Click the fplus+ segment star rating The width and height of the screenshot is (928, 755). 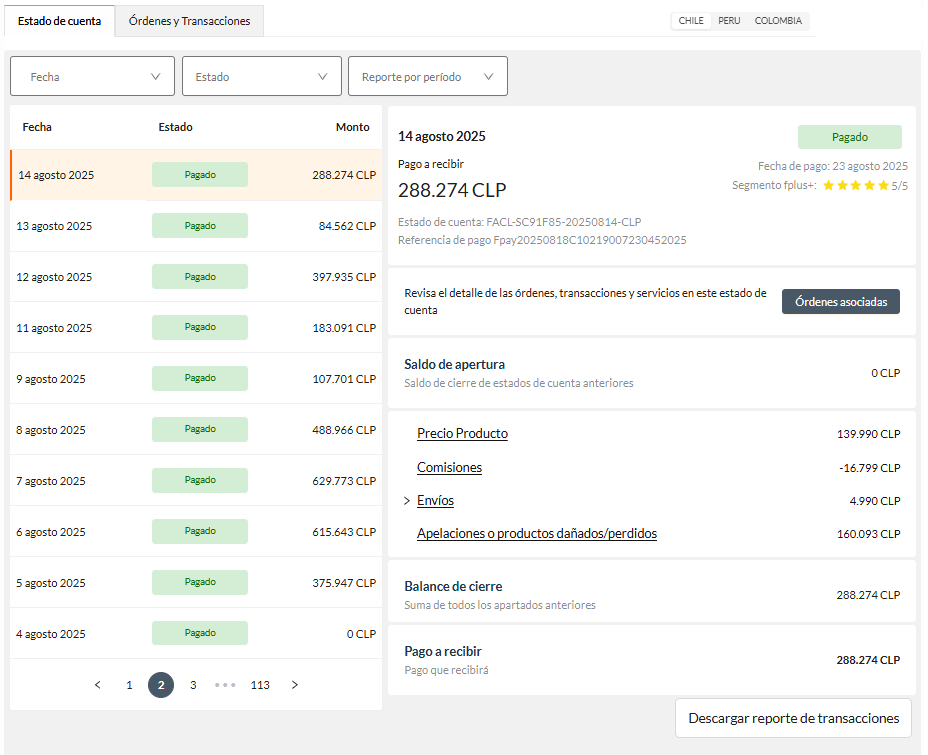pos(856,185)
